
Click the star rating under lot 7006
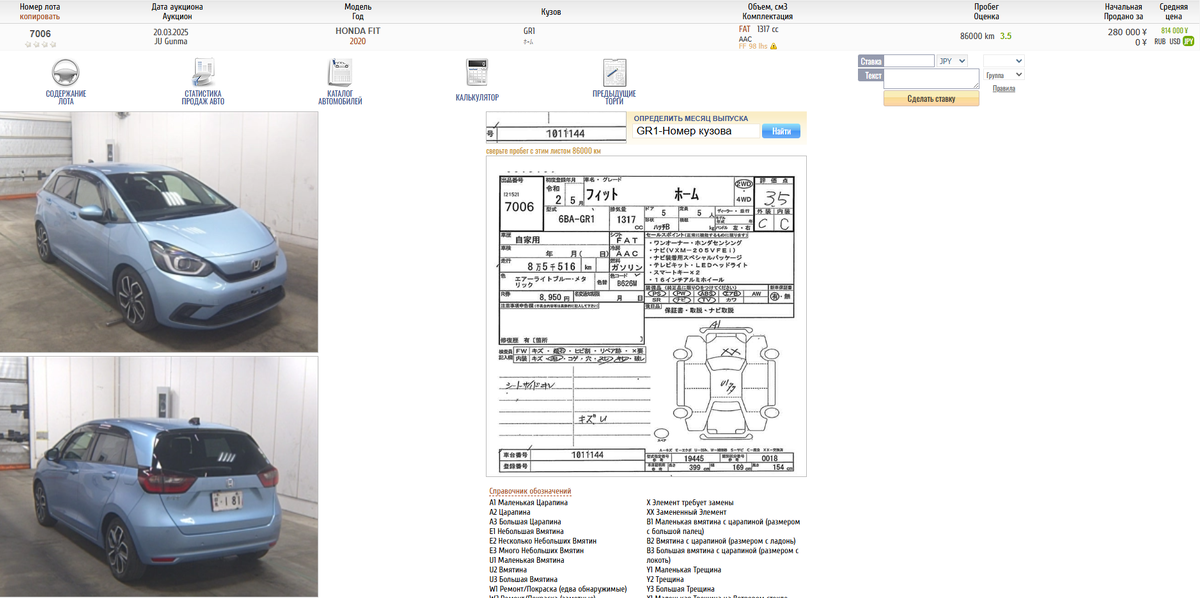pyautogui.click(x=40, y=45)
